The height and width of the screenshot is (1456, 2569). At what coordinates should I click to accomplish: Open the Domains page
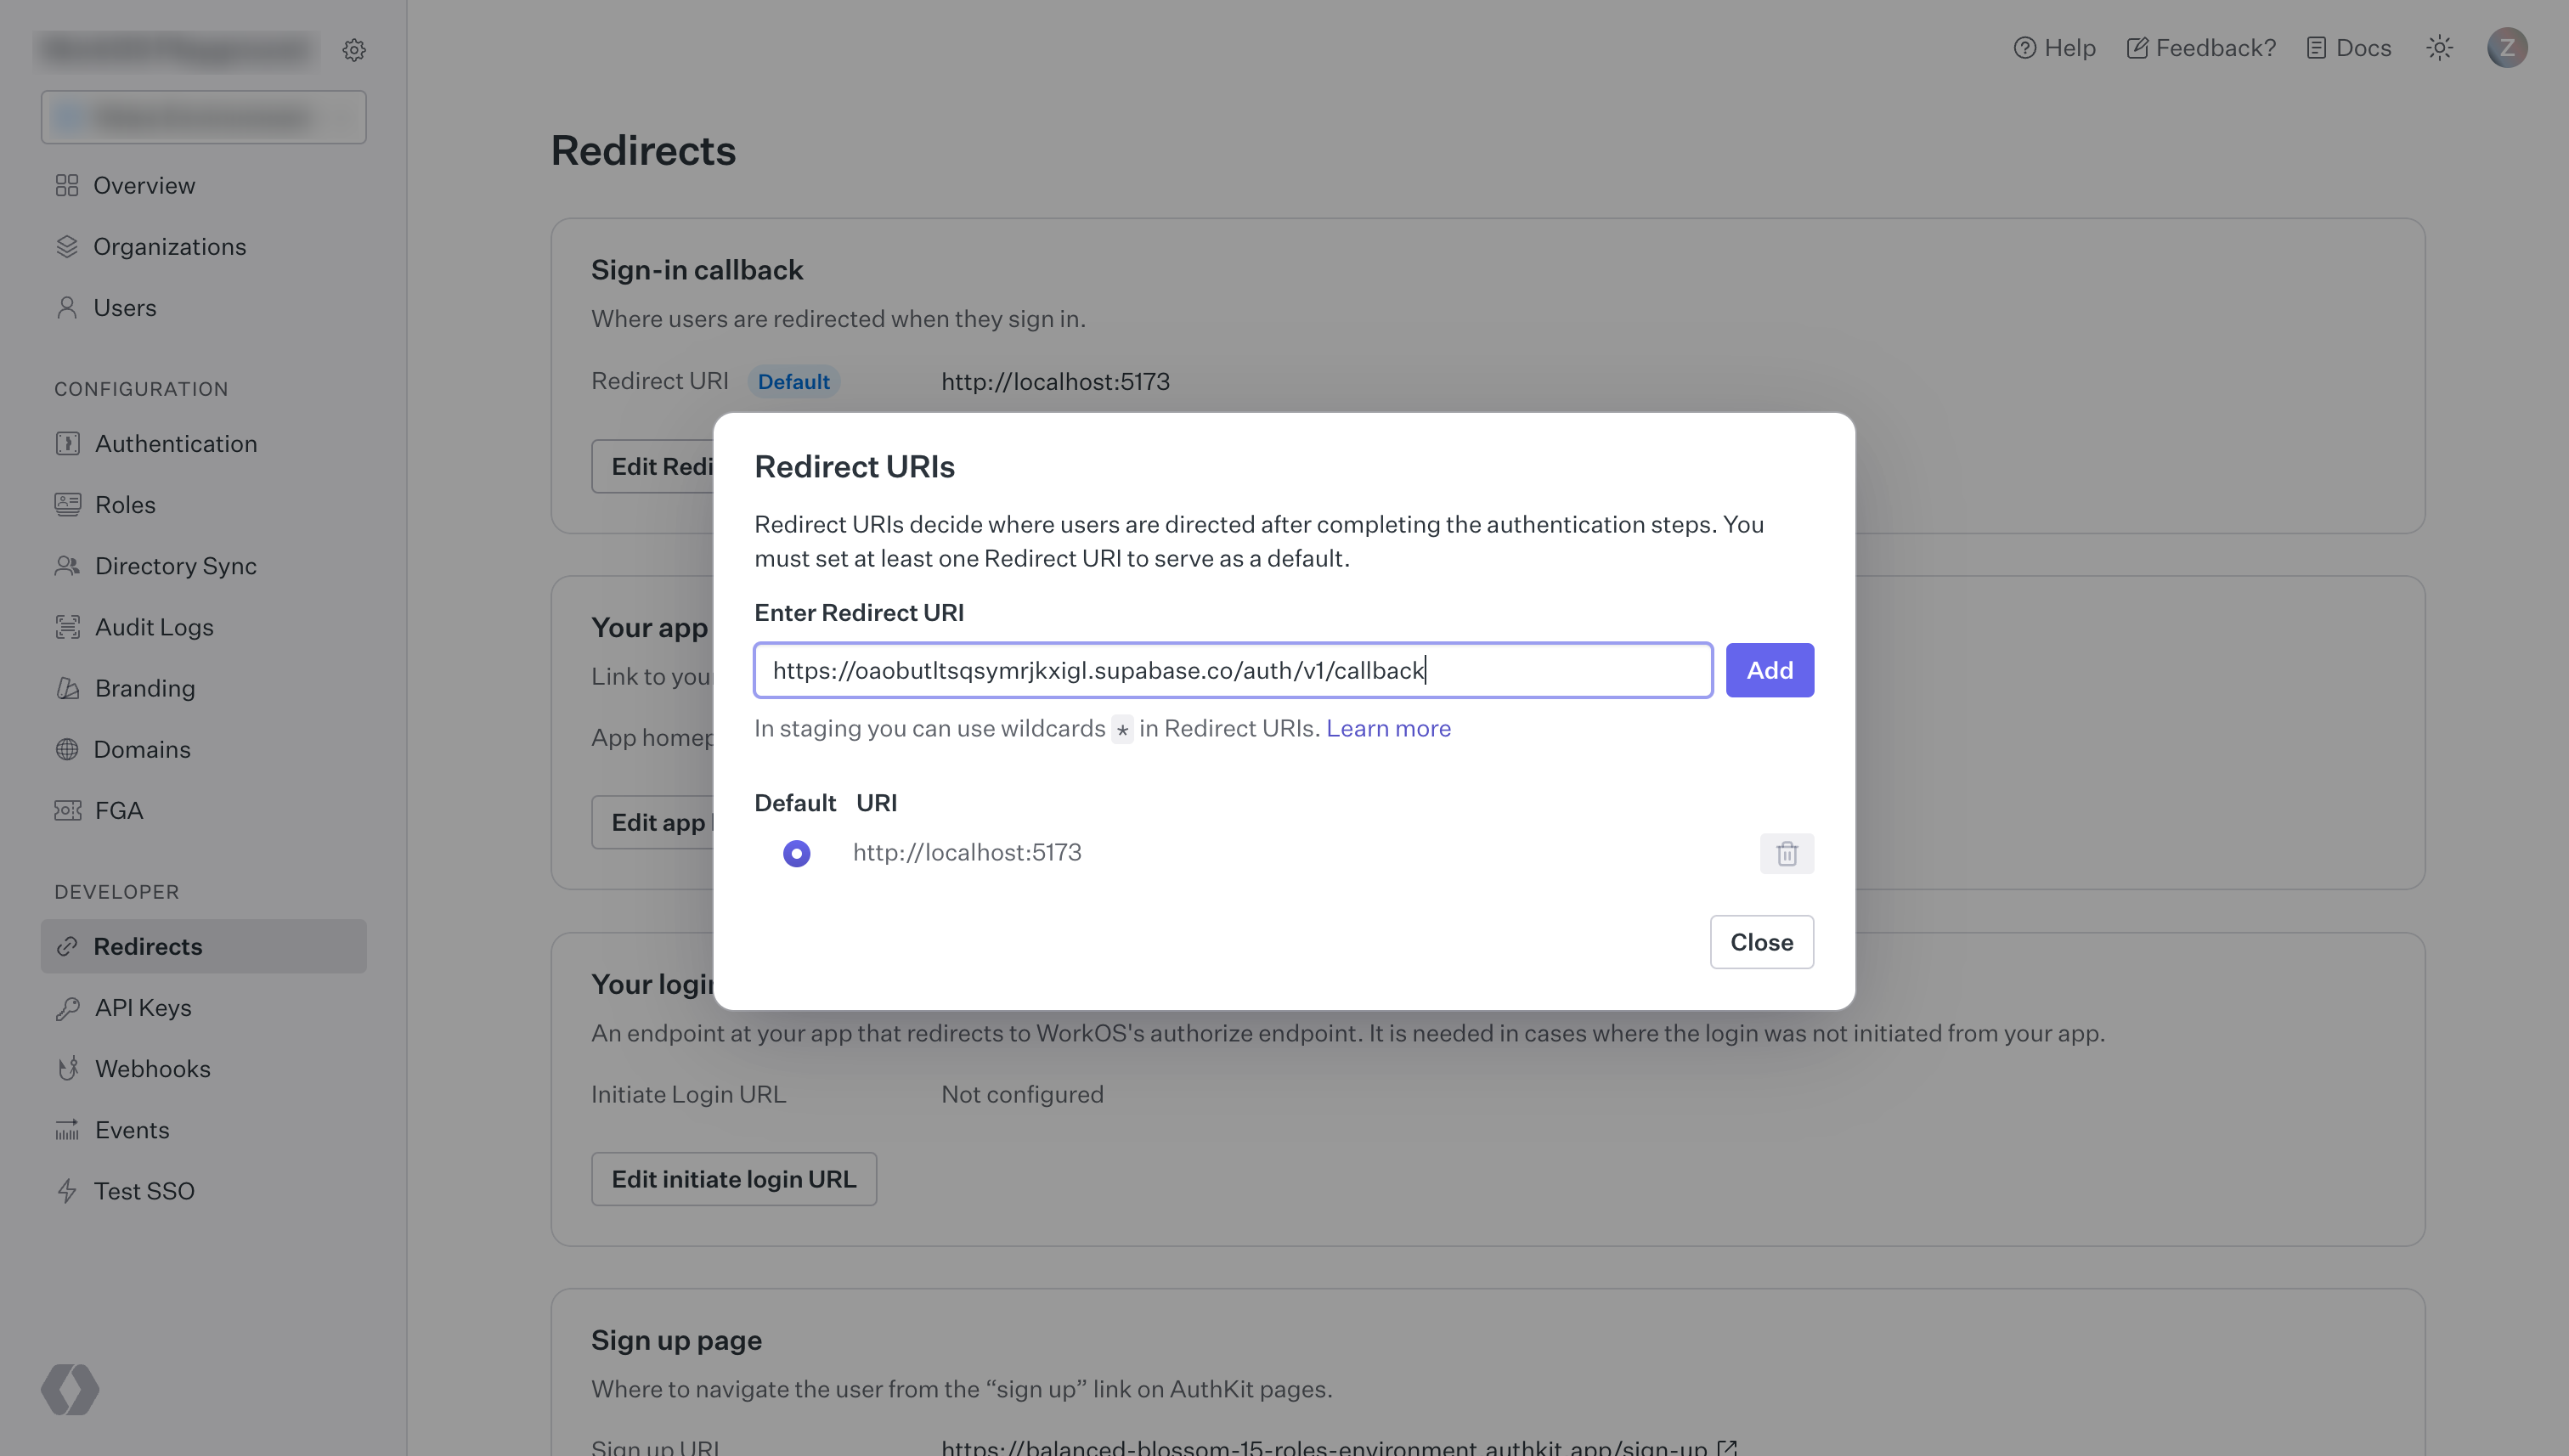tap(143, 749)
